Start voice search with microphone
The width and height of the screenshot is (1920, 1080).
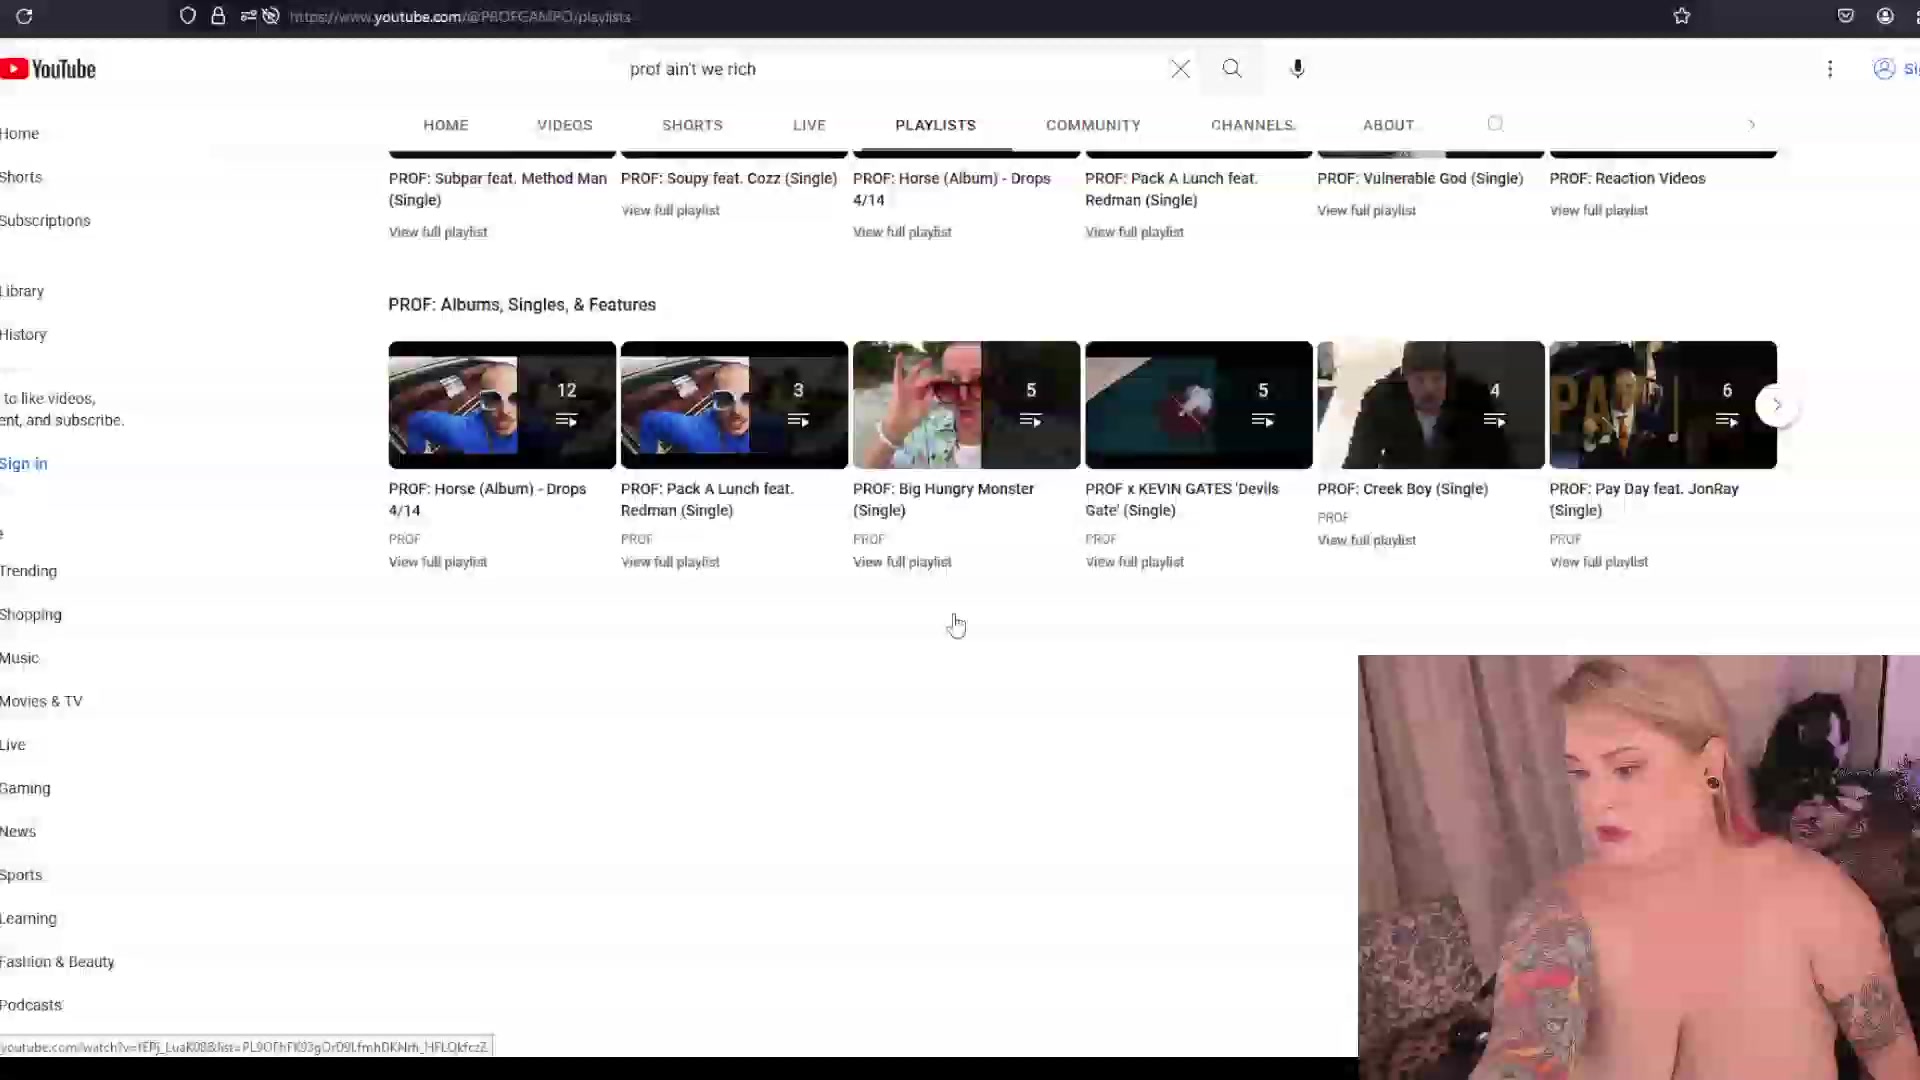[x=1297, y=69]
